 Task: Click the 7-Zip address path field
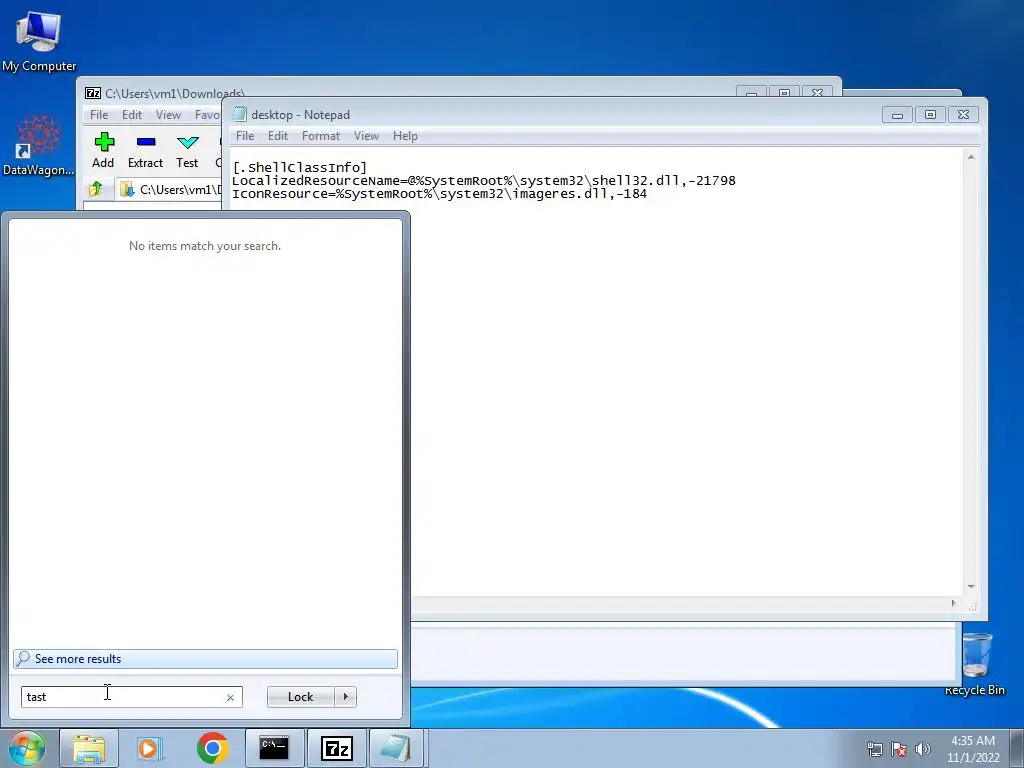tap(170, 189)
